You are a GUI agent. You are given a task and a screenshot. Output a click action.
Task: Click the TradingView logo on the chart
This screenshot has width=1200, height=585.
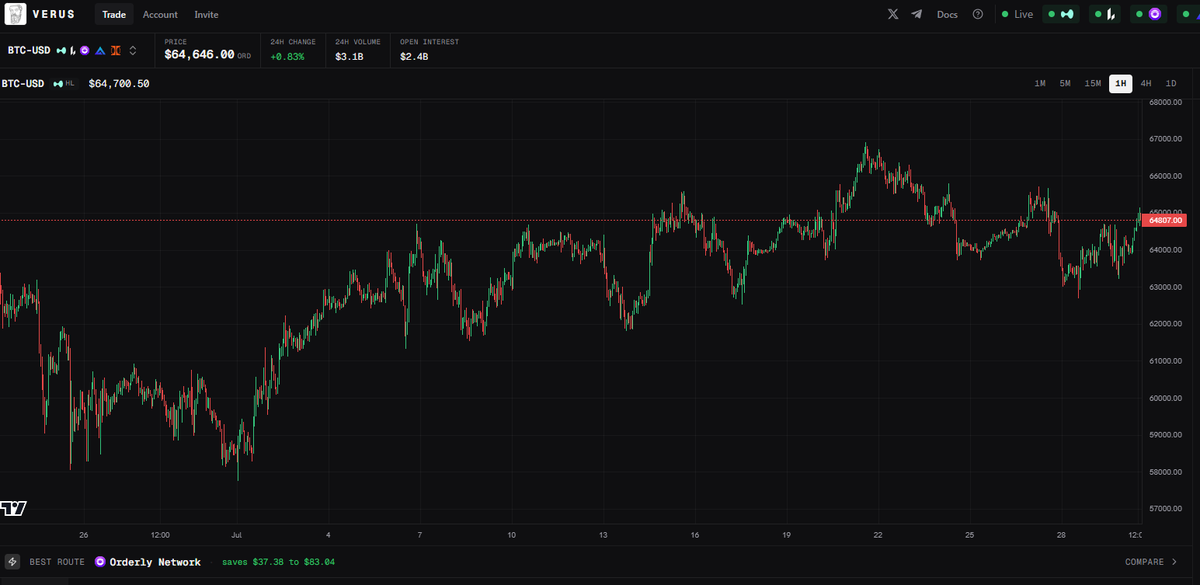[x=13, y=508]
